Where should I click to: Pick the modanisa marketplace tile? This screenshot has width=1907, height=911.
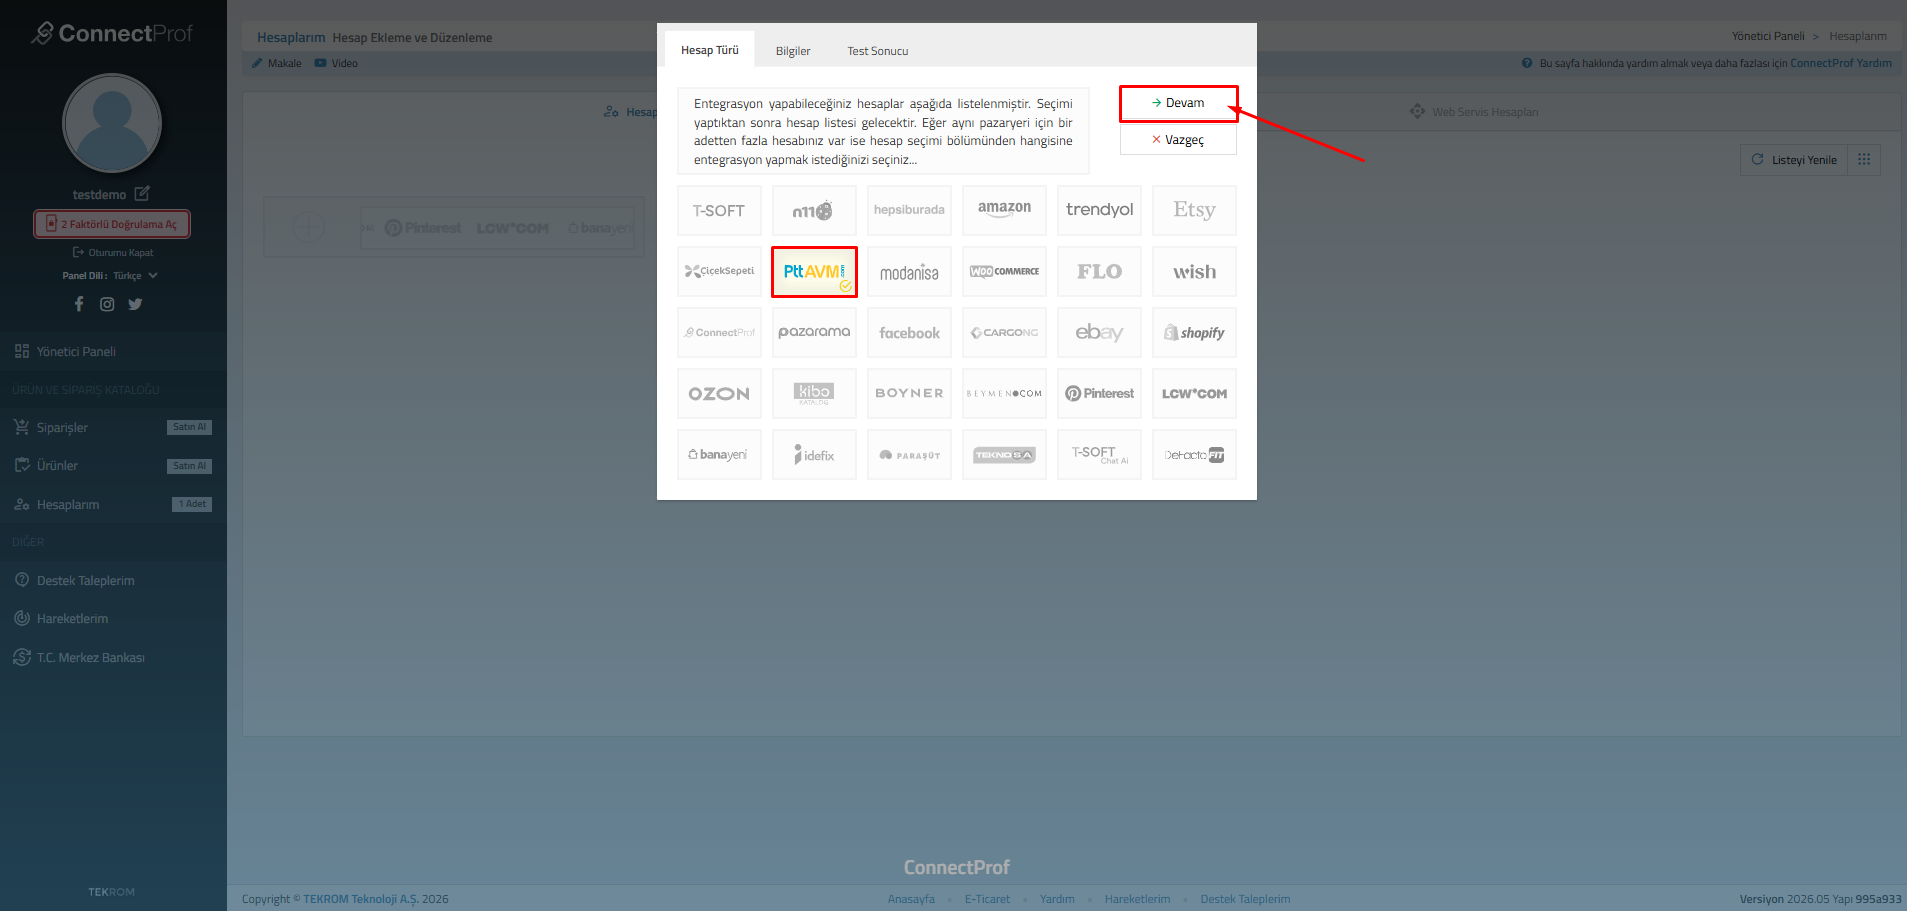coord(909,272)
